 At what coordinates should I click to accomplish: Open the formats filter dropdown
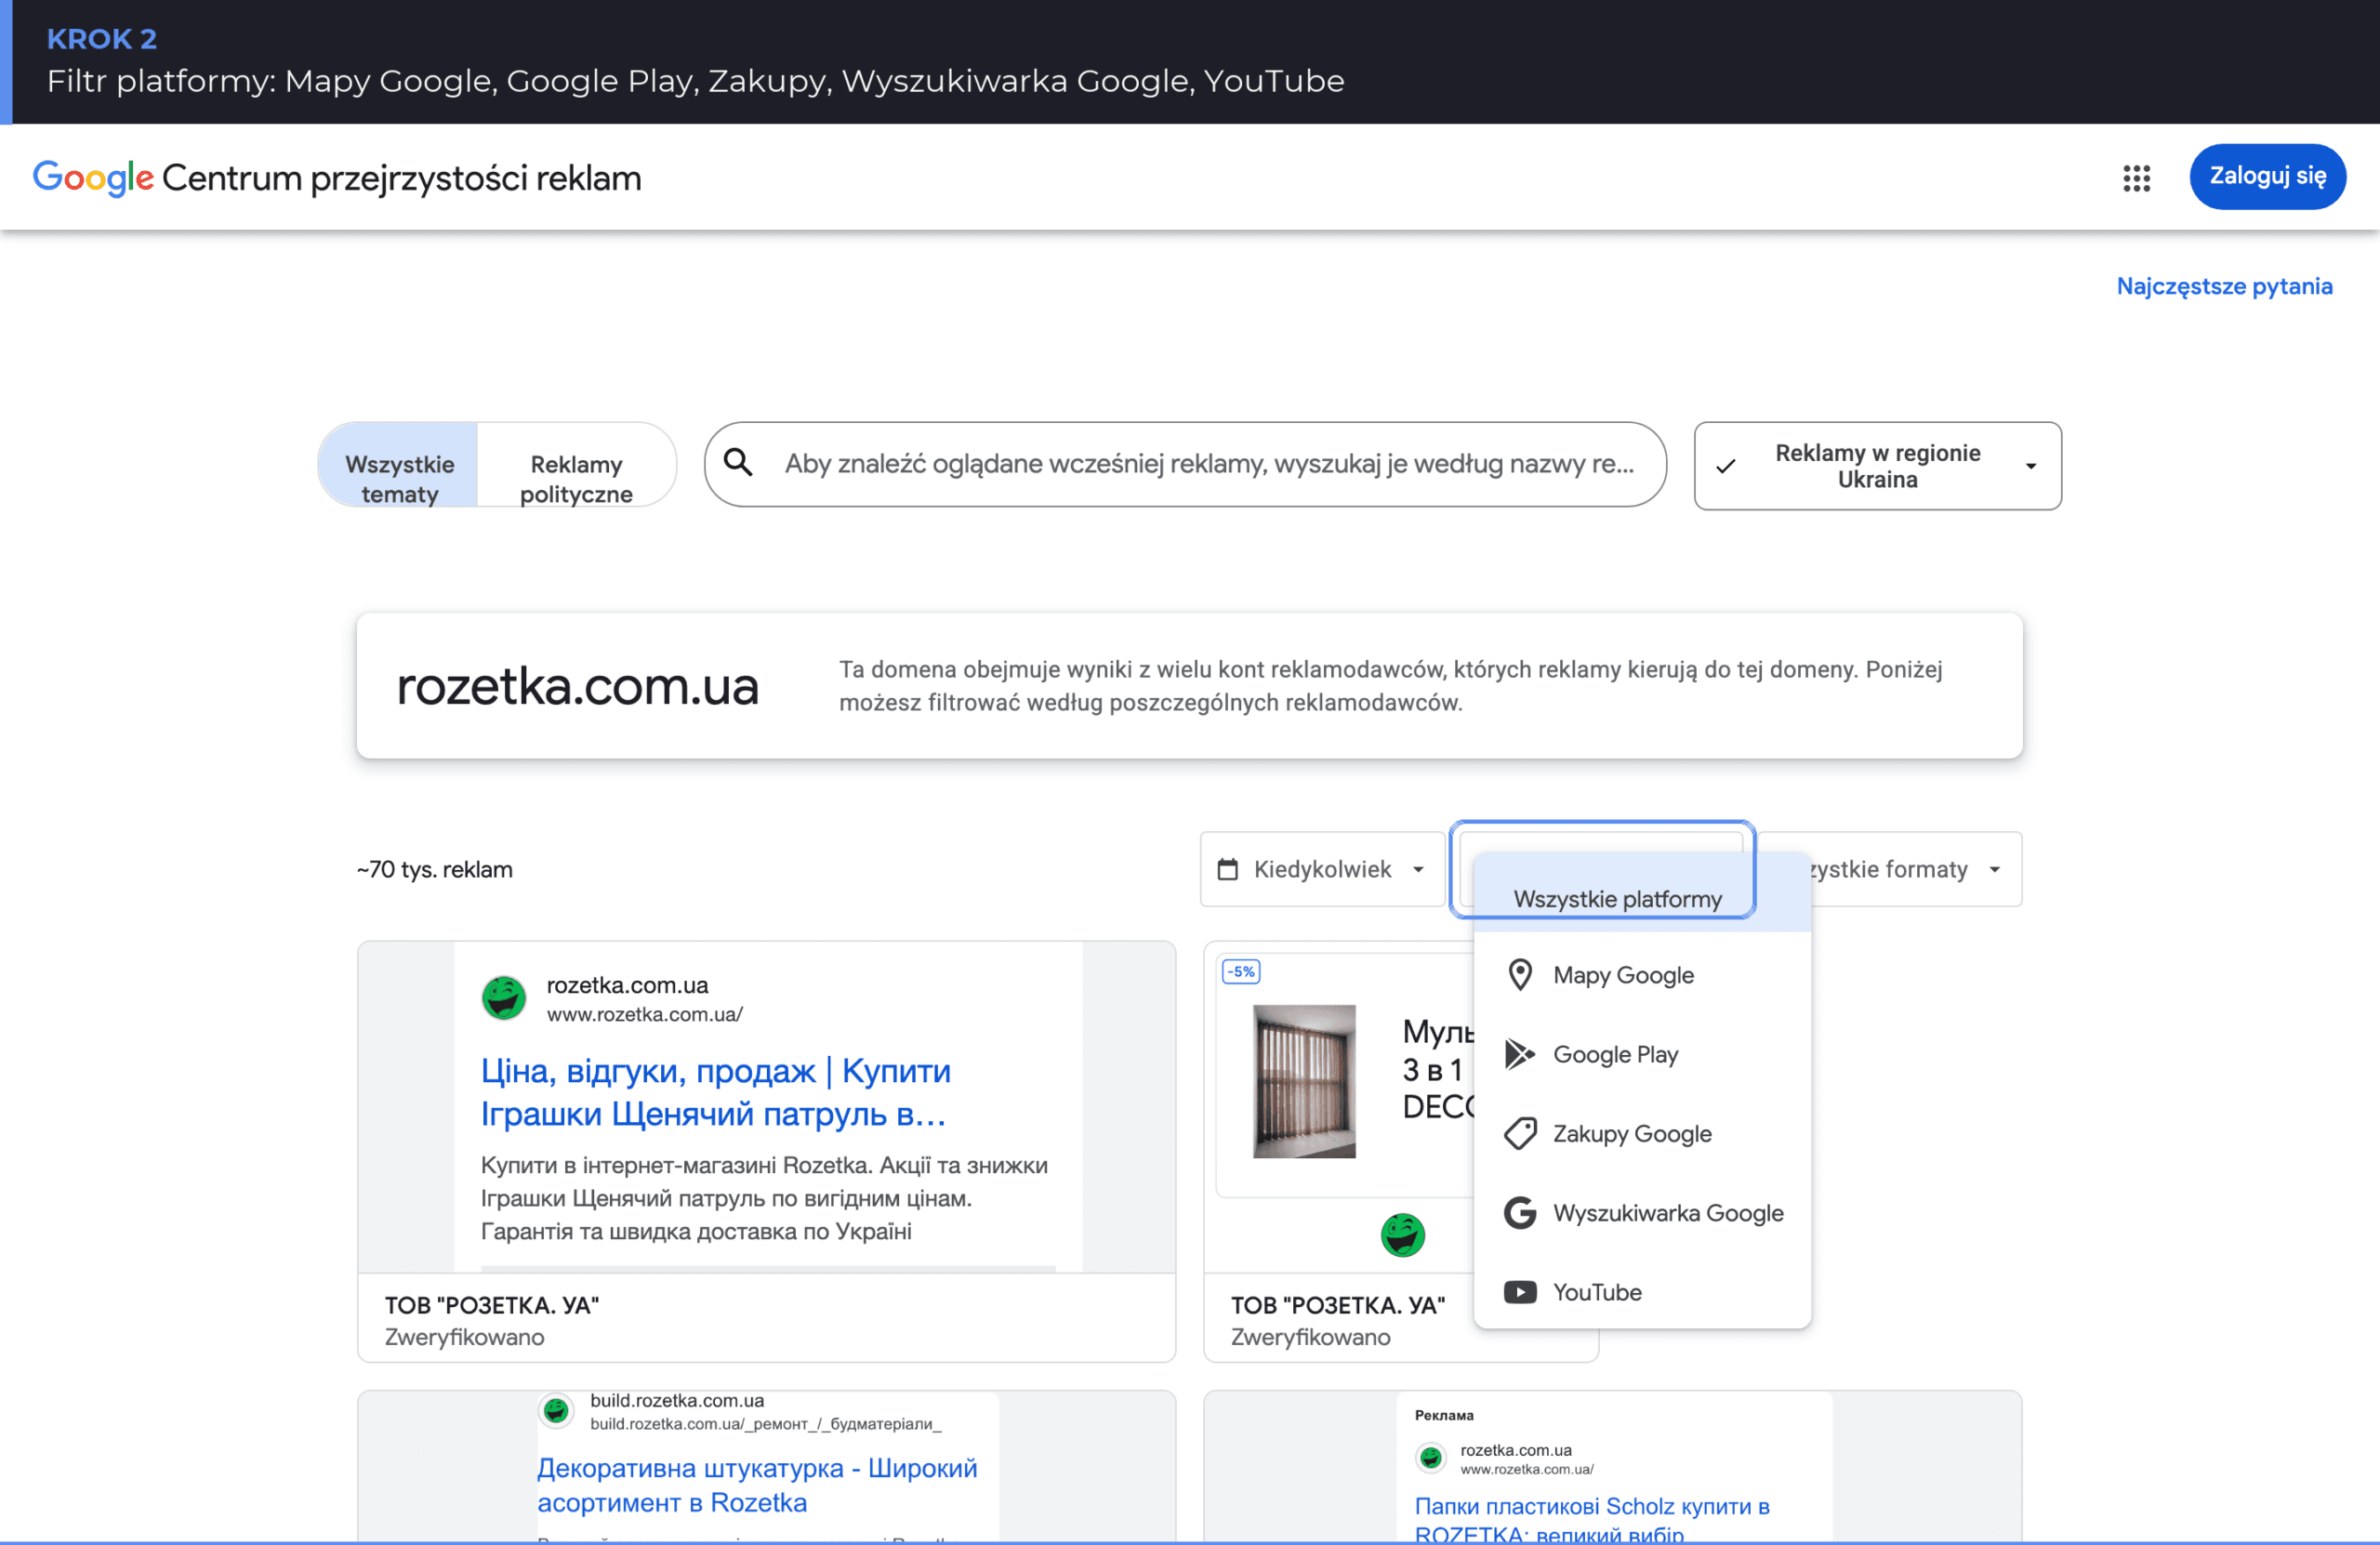[1915, 869]
